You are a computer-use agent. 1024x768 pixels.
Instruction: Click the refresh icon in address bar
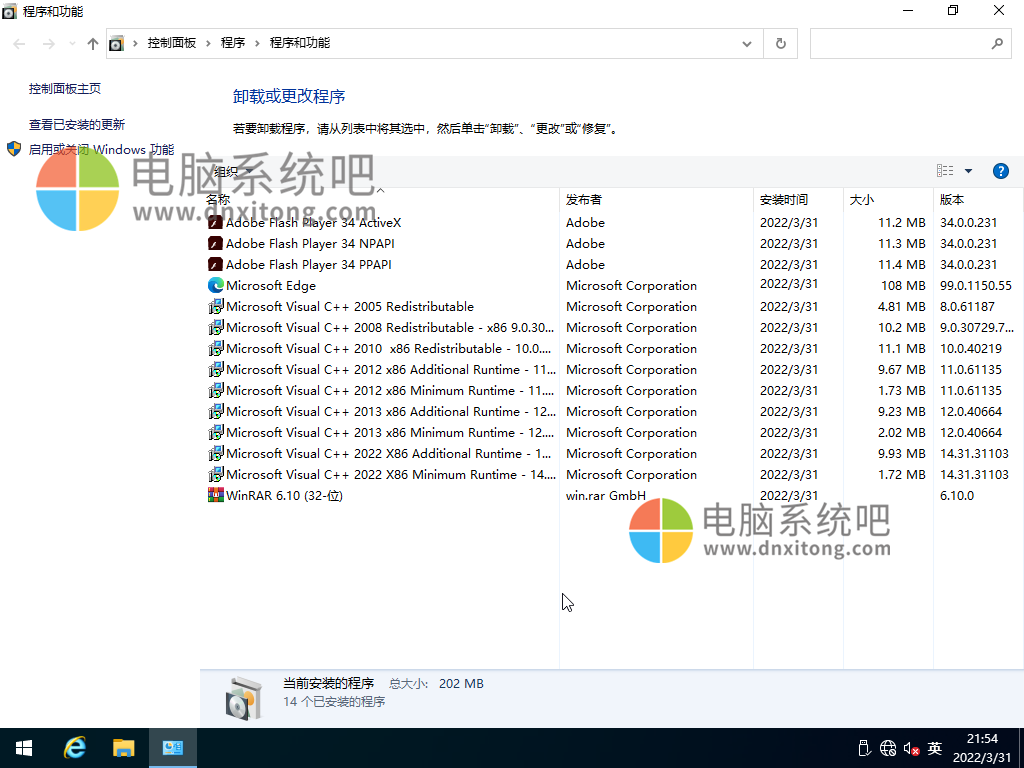click(x=780, y=43)
